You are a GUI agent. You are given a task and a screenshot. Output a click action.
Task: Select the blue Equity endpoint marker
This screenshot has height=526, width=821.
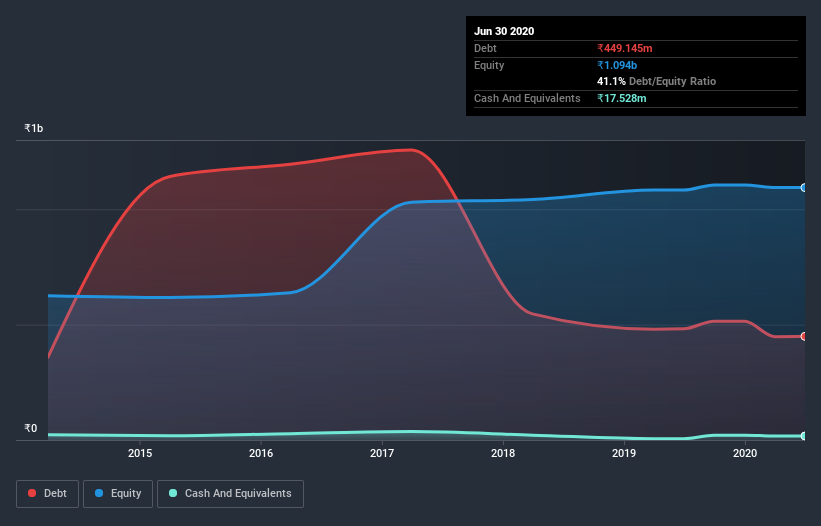[x=804, y=187]
